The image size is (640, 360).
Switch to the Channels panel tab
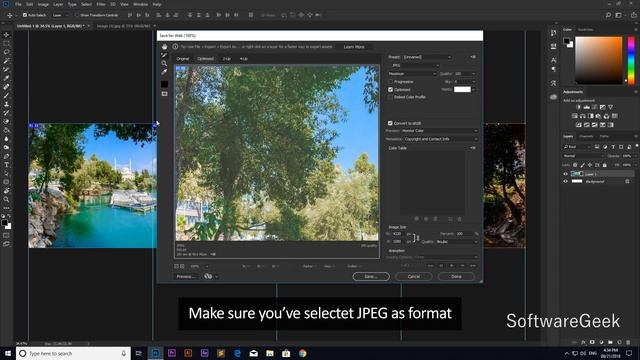tap(586, 136)
